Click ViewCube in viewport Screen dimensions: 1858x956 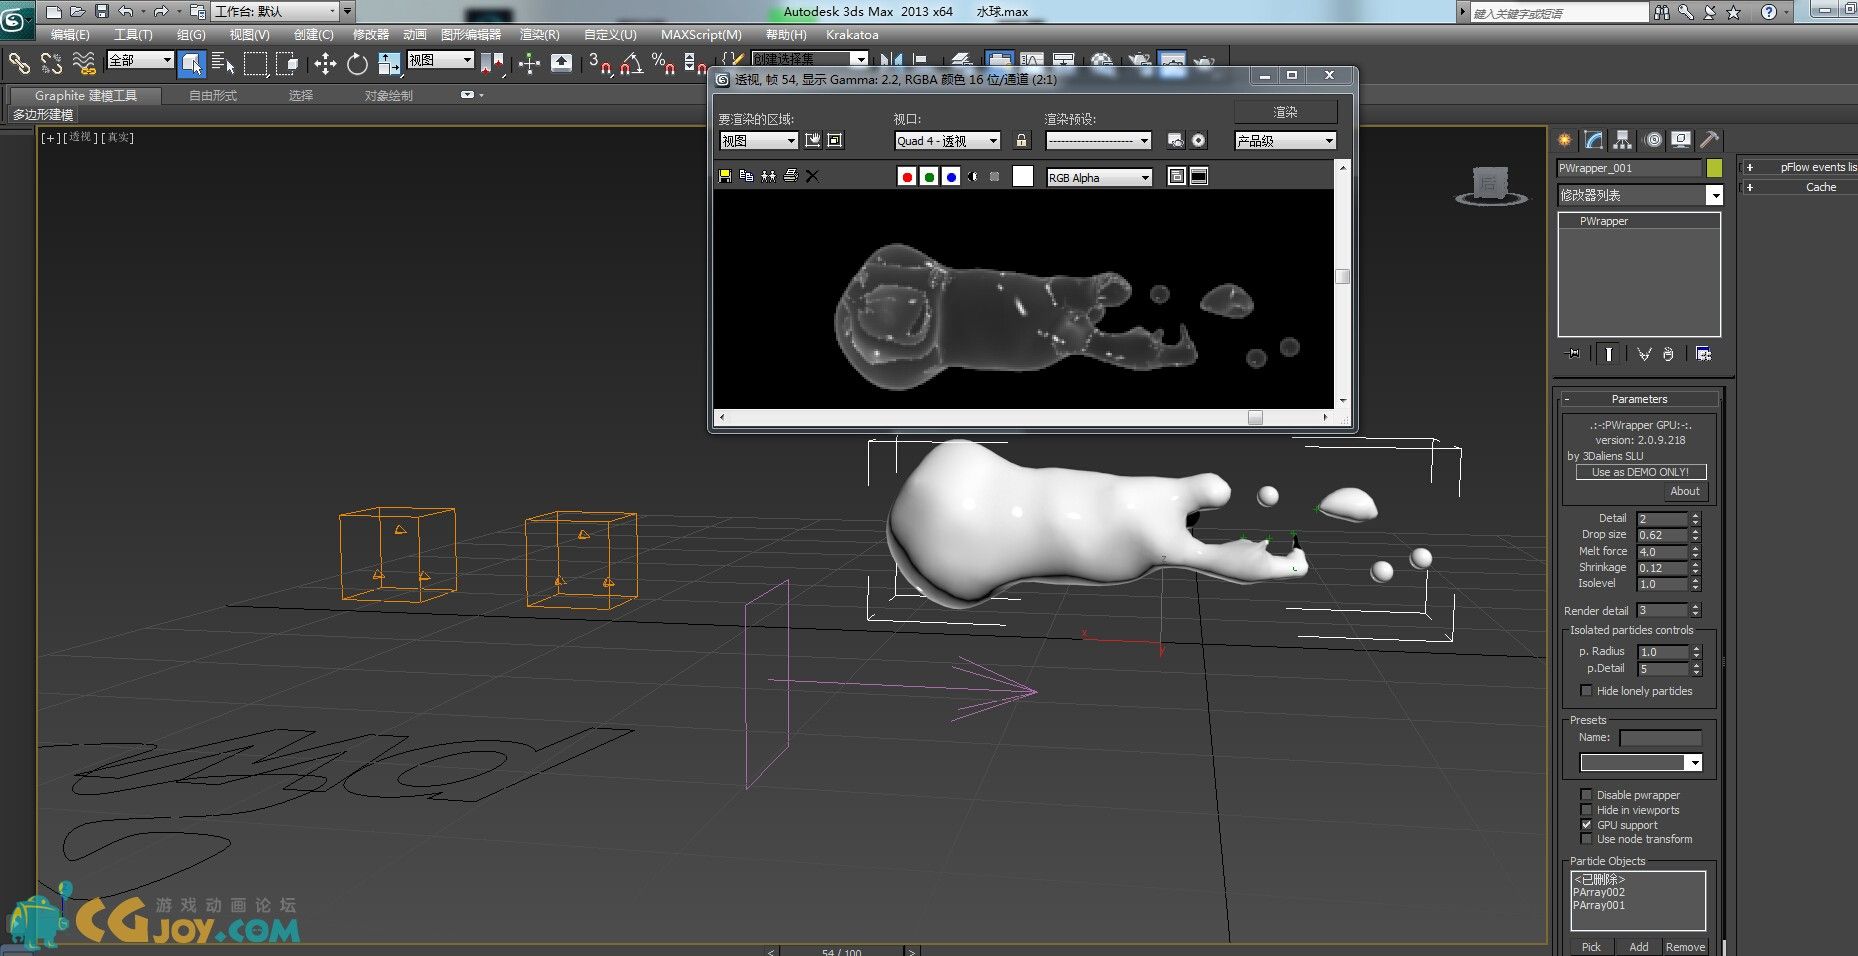(1490, 185)
